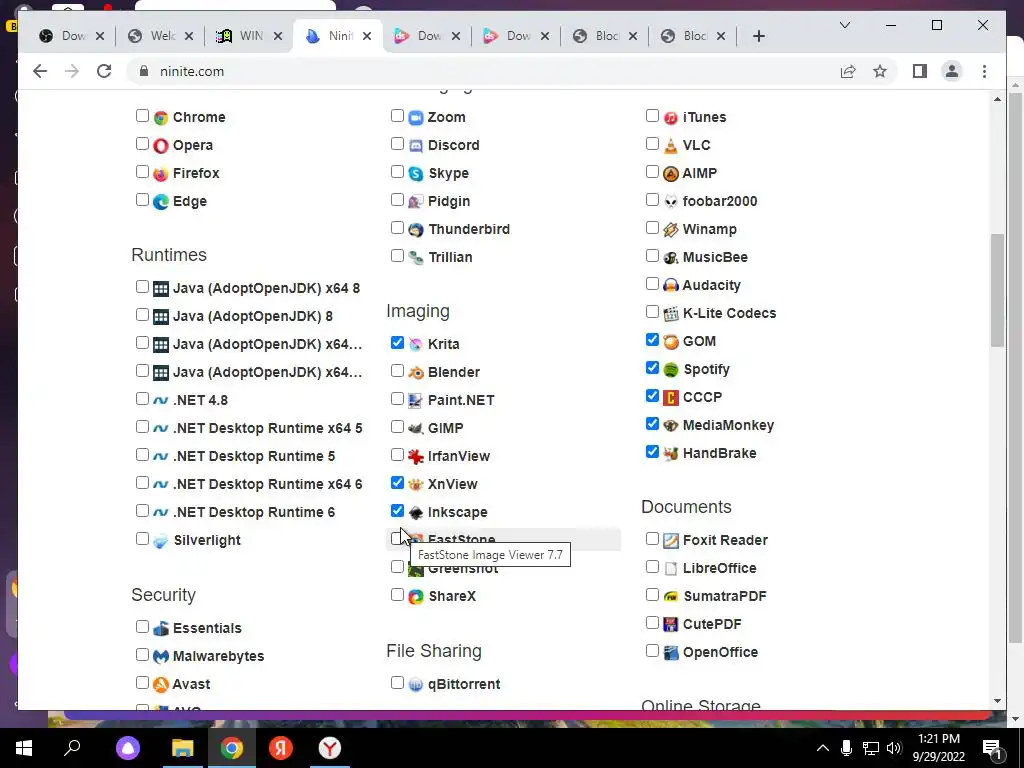Check the .NET 4.8 checkbox
The height and width of the screenshot is (768, 1024).
142,398
